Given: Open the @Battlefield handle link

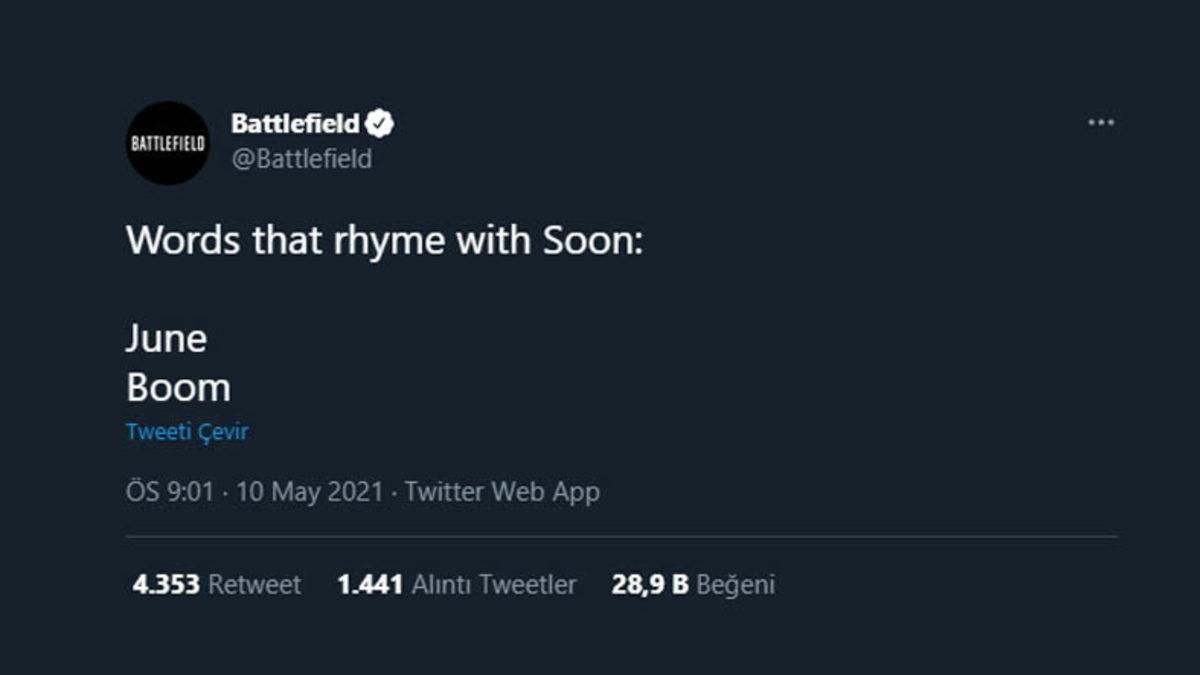Looking at the screenshot, I should (x=301, y=159).
